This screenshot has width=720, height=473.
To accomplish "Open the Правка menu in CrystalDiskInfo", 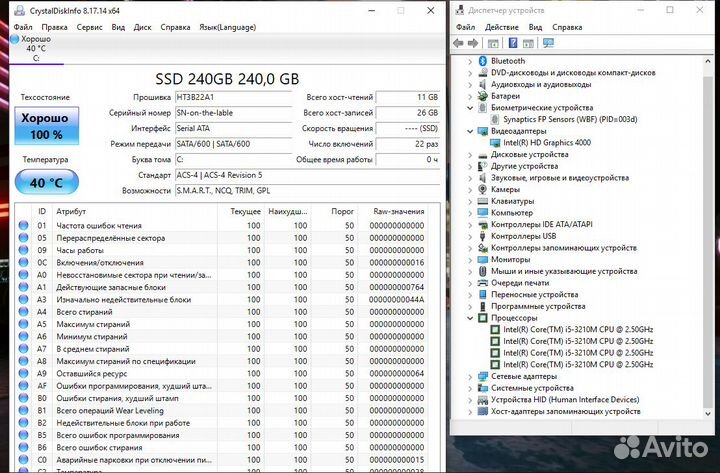I will coord(54,27).
